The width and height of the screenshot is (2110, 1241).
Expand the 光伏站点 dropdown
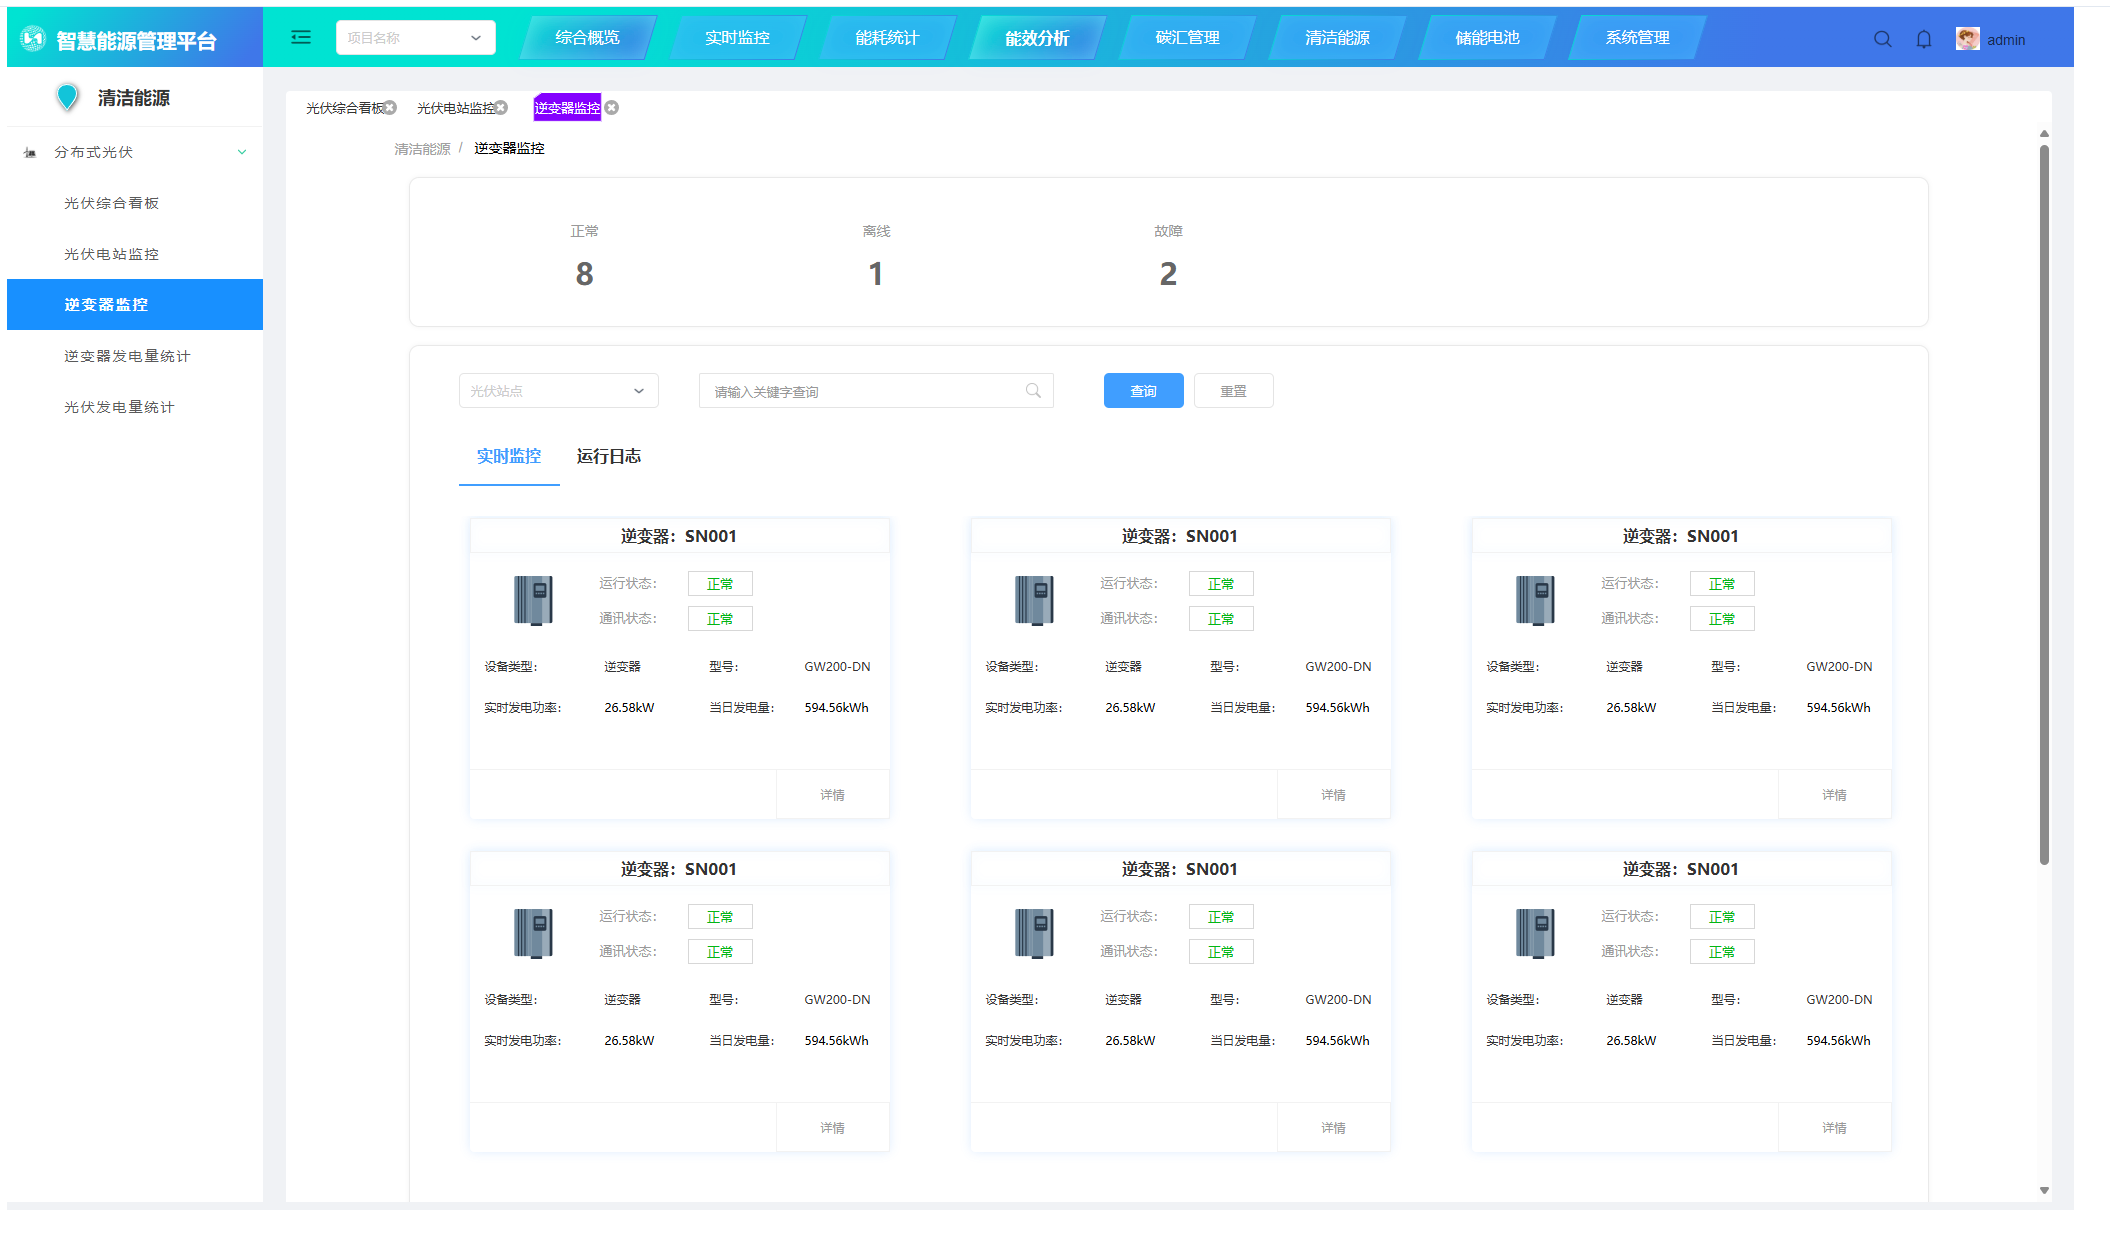558,391
